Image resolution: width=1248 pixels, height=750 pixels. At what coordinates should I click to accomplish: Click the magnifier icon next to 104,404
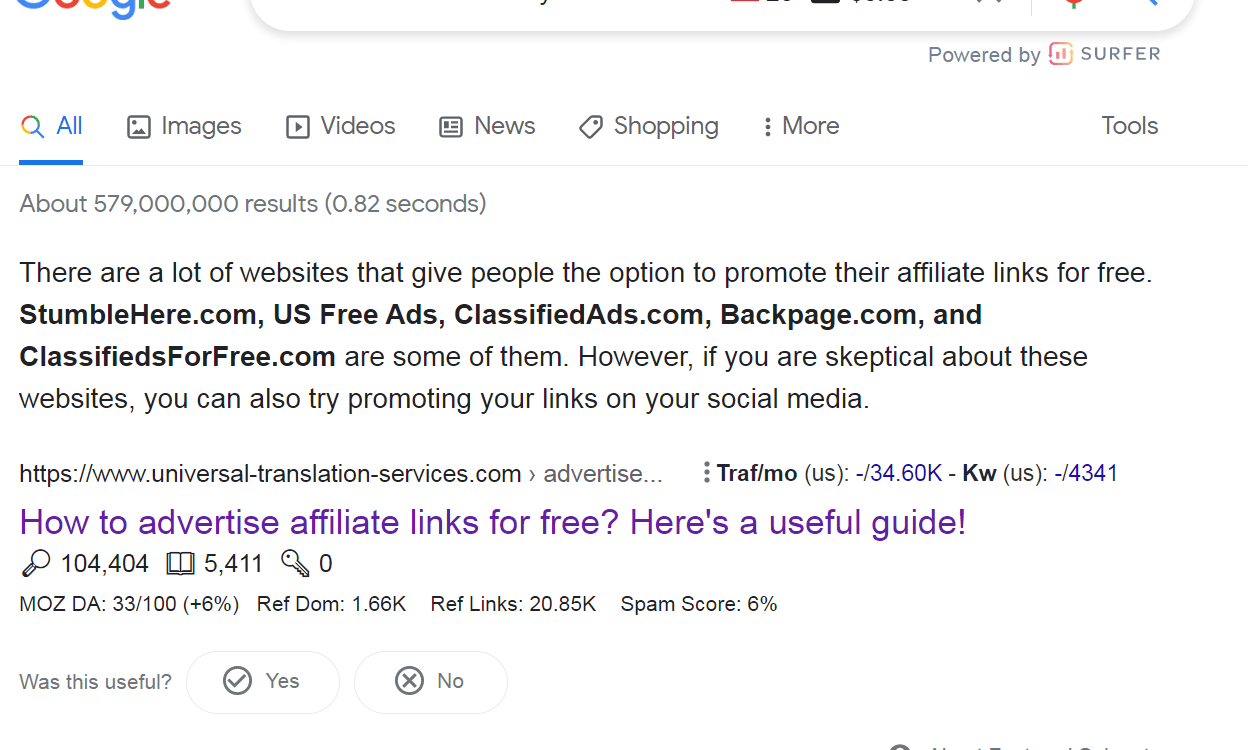coord(35,564)
